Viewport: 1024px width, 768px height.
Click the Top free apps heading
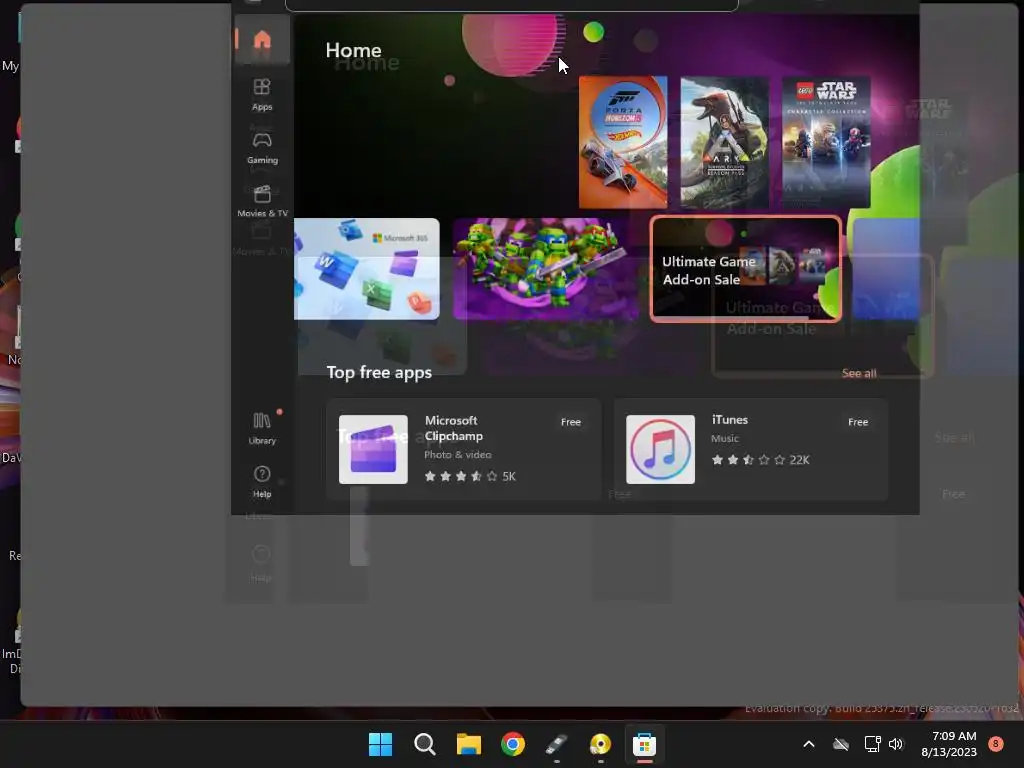point(379,372)
